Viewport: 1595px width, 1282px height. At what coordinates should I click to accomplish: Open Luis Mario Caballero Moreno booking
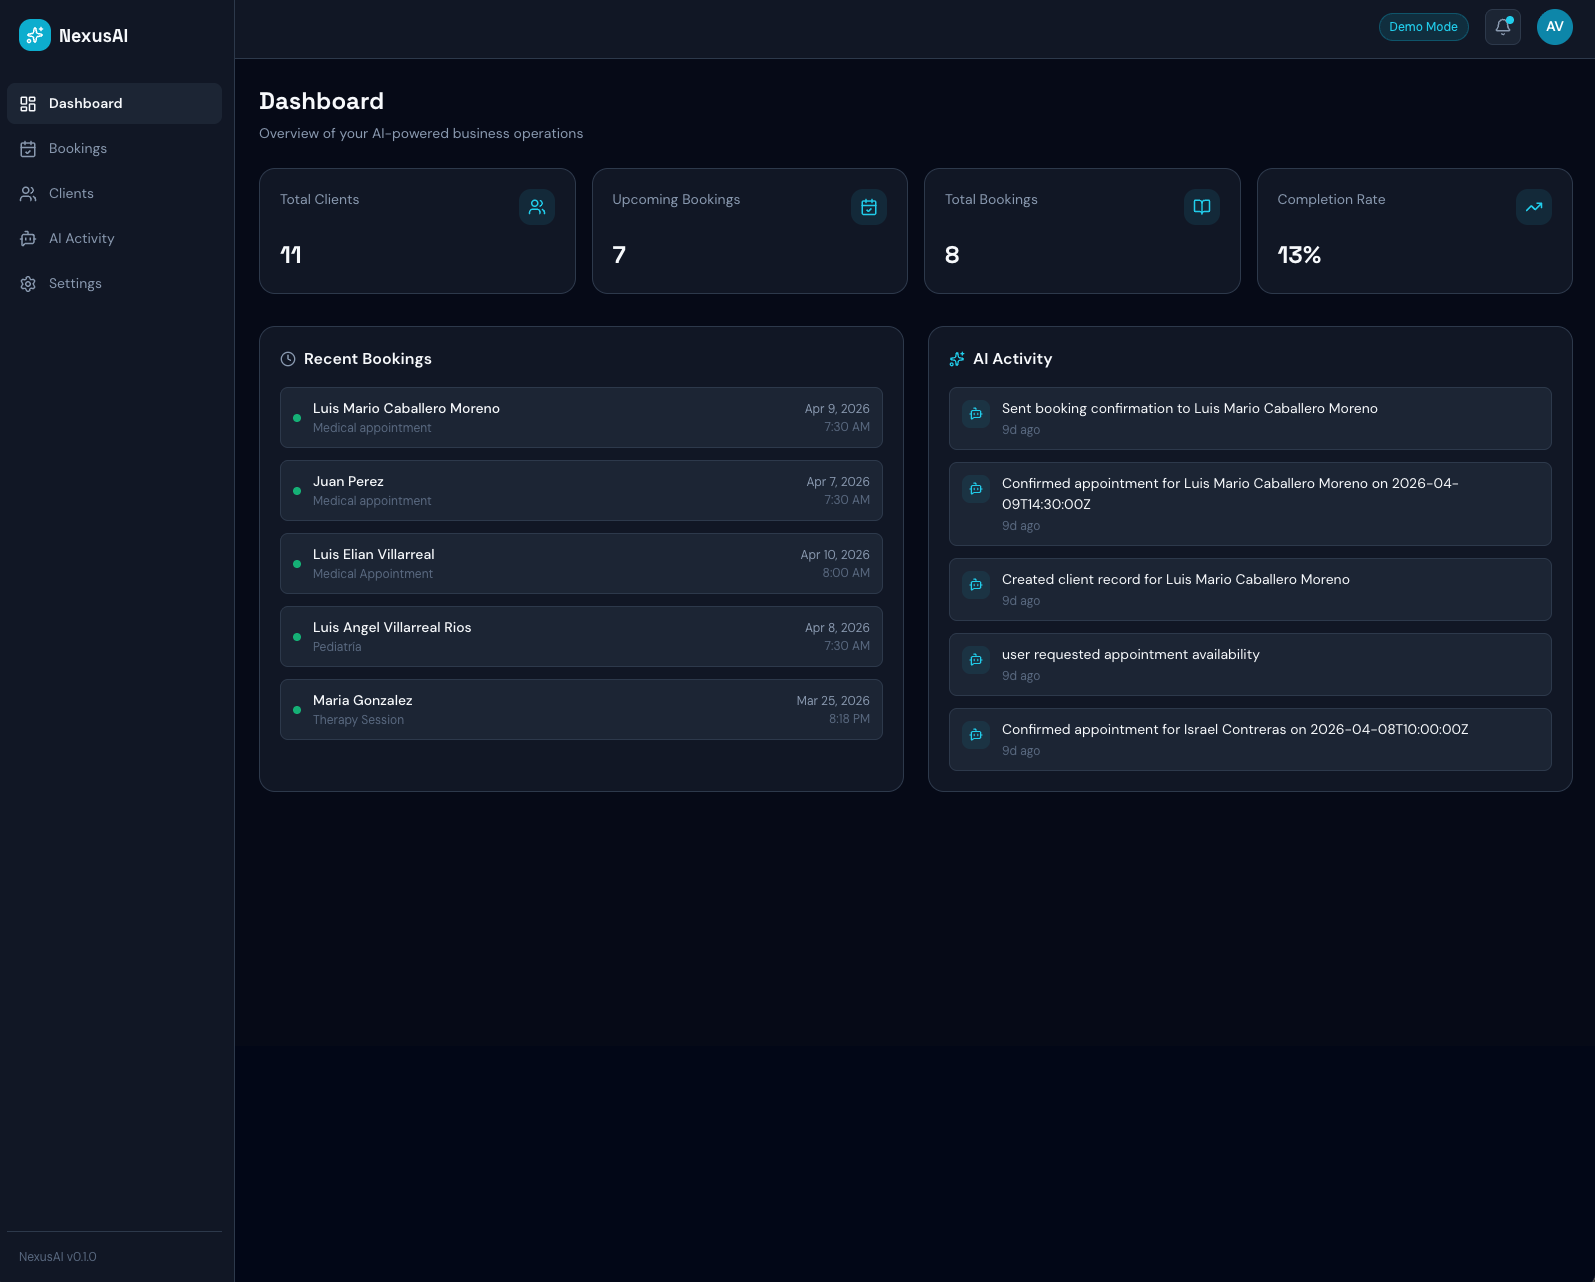point(581,418)
